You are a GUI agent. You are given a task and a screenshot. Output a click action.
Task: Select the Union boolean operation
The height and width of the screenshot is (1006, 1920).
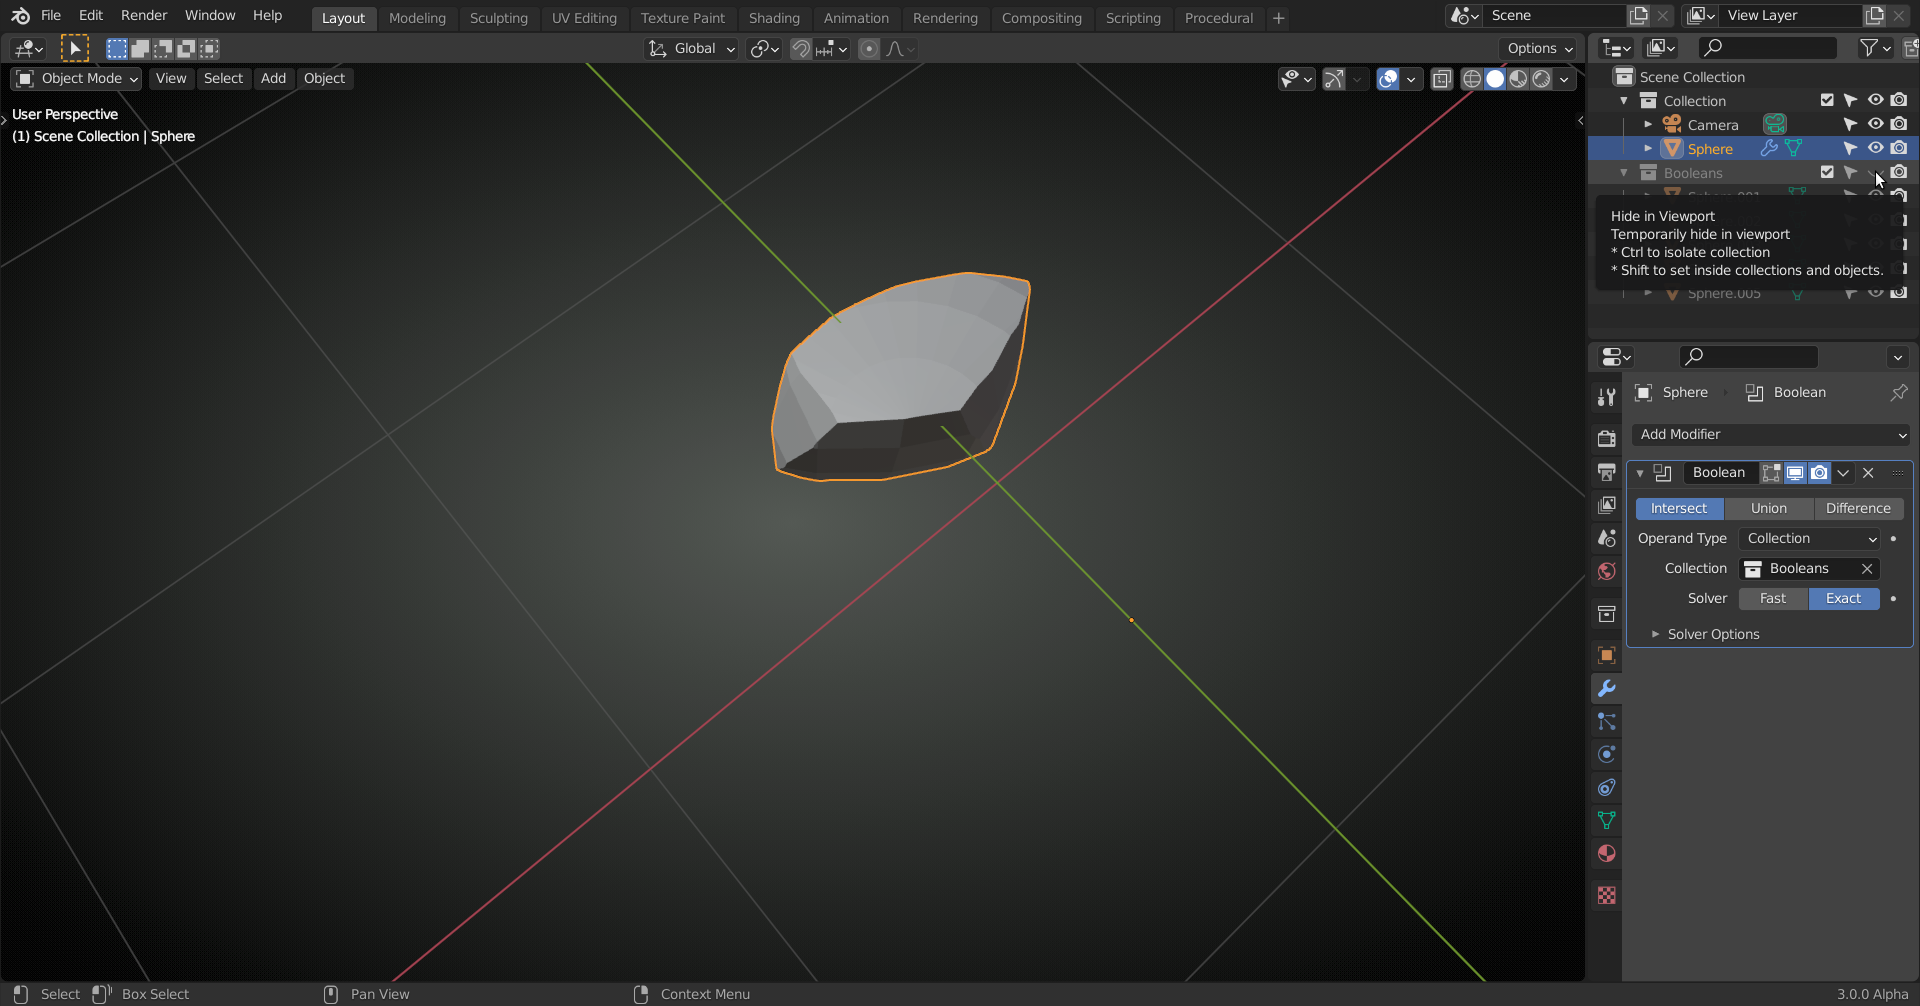click(1768, 508)
